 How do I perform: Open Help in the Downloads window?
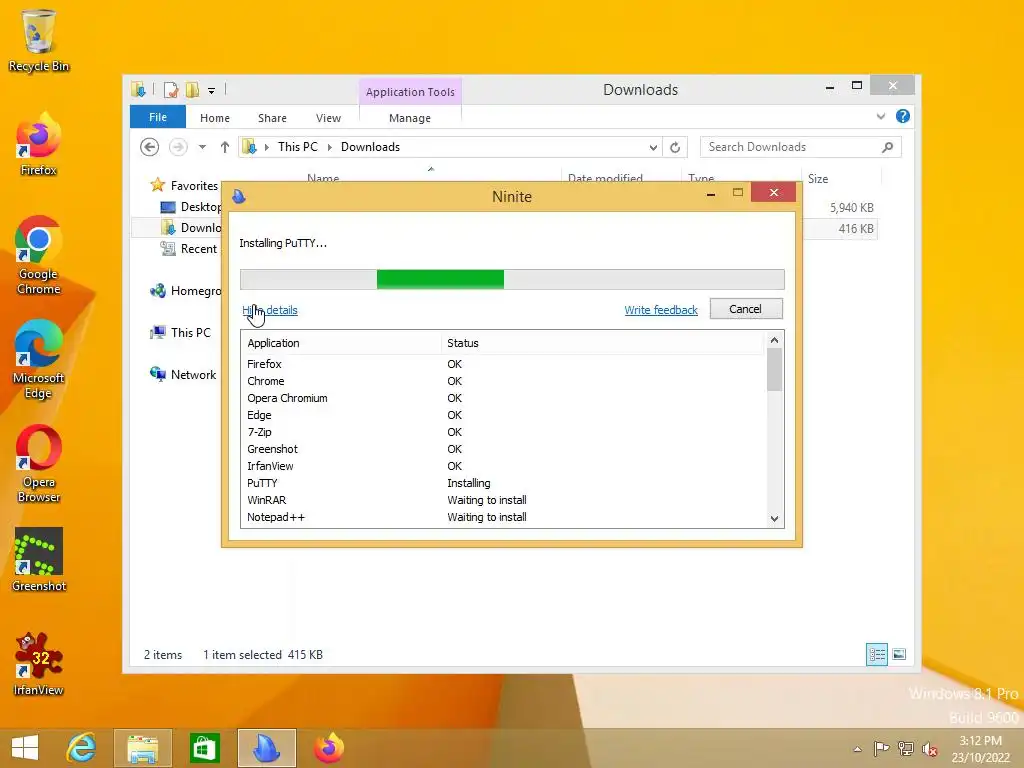[x=903, y=116]
